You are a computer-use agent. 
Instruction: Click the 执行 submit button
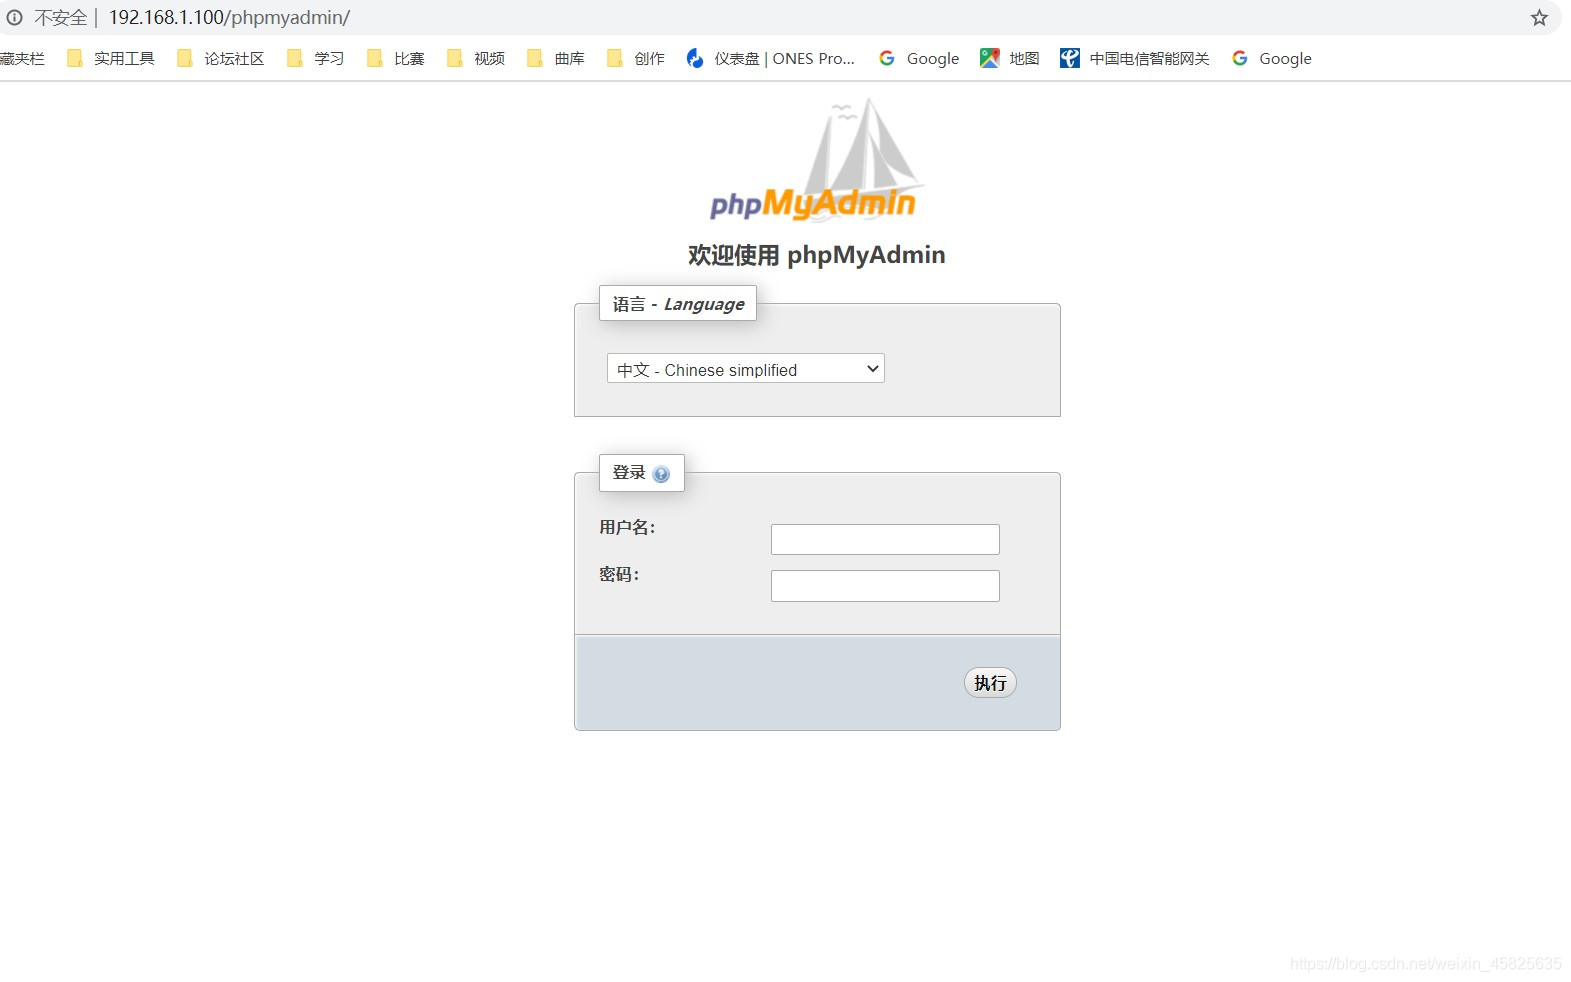(x=990, y=682)
